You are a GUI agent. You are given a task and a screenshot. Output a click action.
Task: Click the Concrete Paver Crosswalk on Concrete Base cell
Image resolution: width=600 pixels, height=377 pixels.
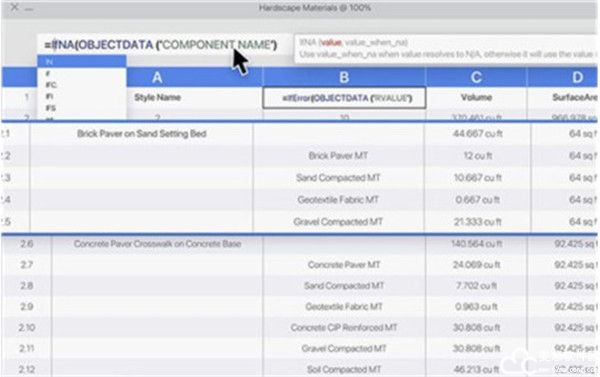[157, 244]
